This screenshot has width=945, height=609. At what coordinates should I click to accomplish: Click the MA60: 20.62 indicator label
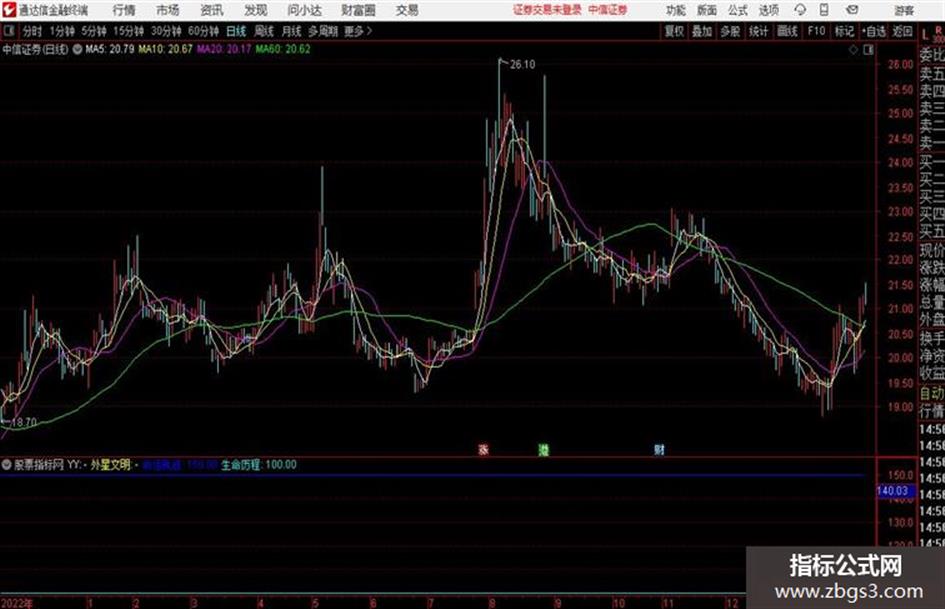click(x=283, y=49)
